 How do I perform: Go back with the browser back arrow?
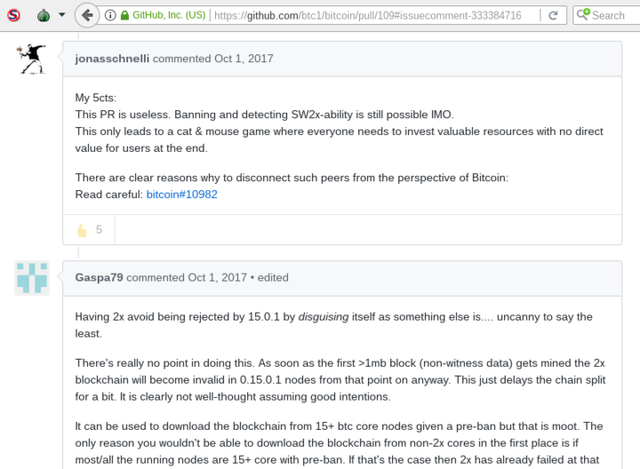click(87, 16)
